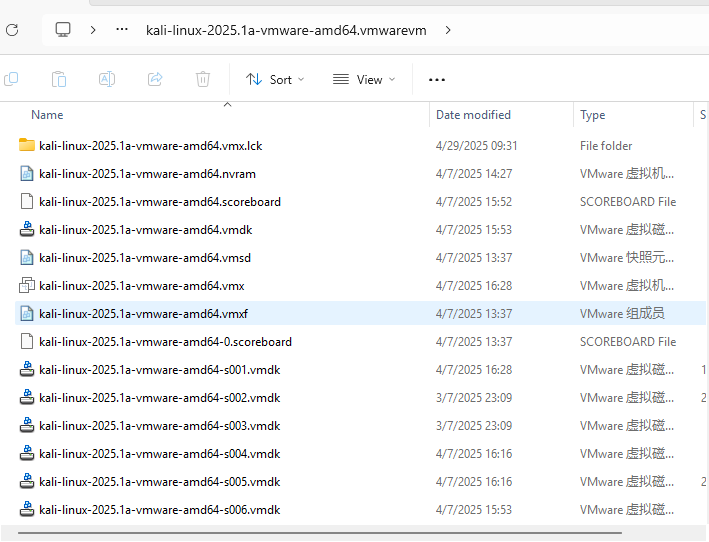Viewport: 709px width, 542px height.
Task: Open the Sort dropdown
Action: coord(275,80)
